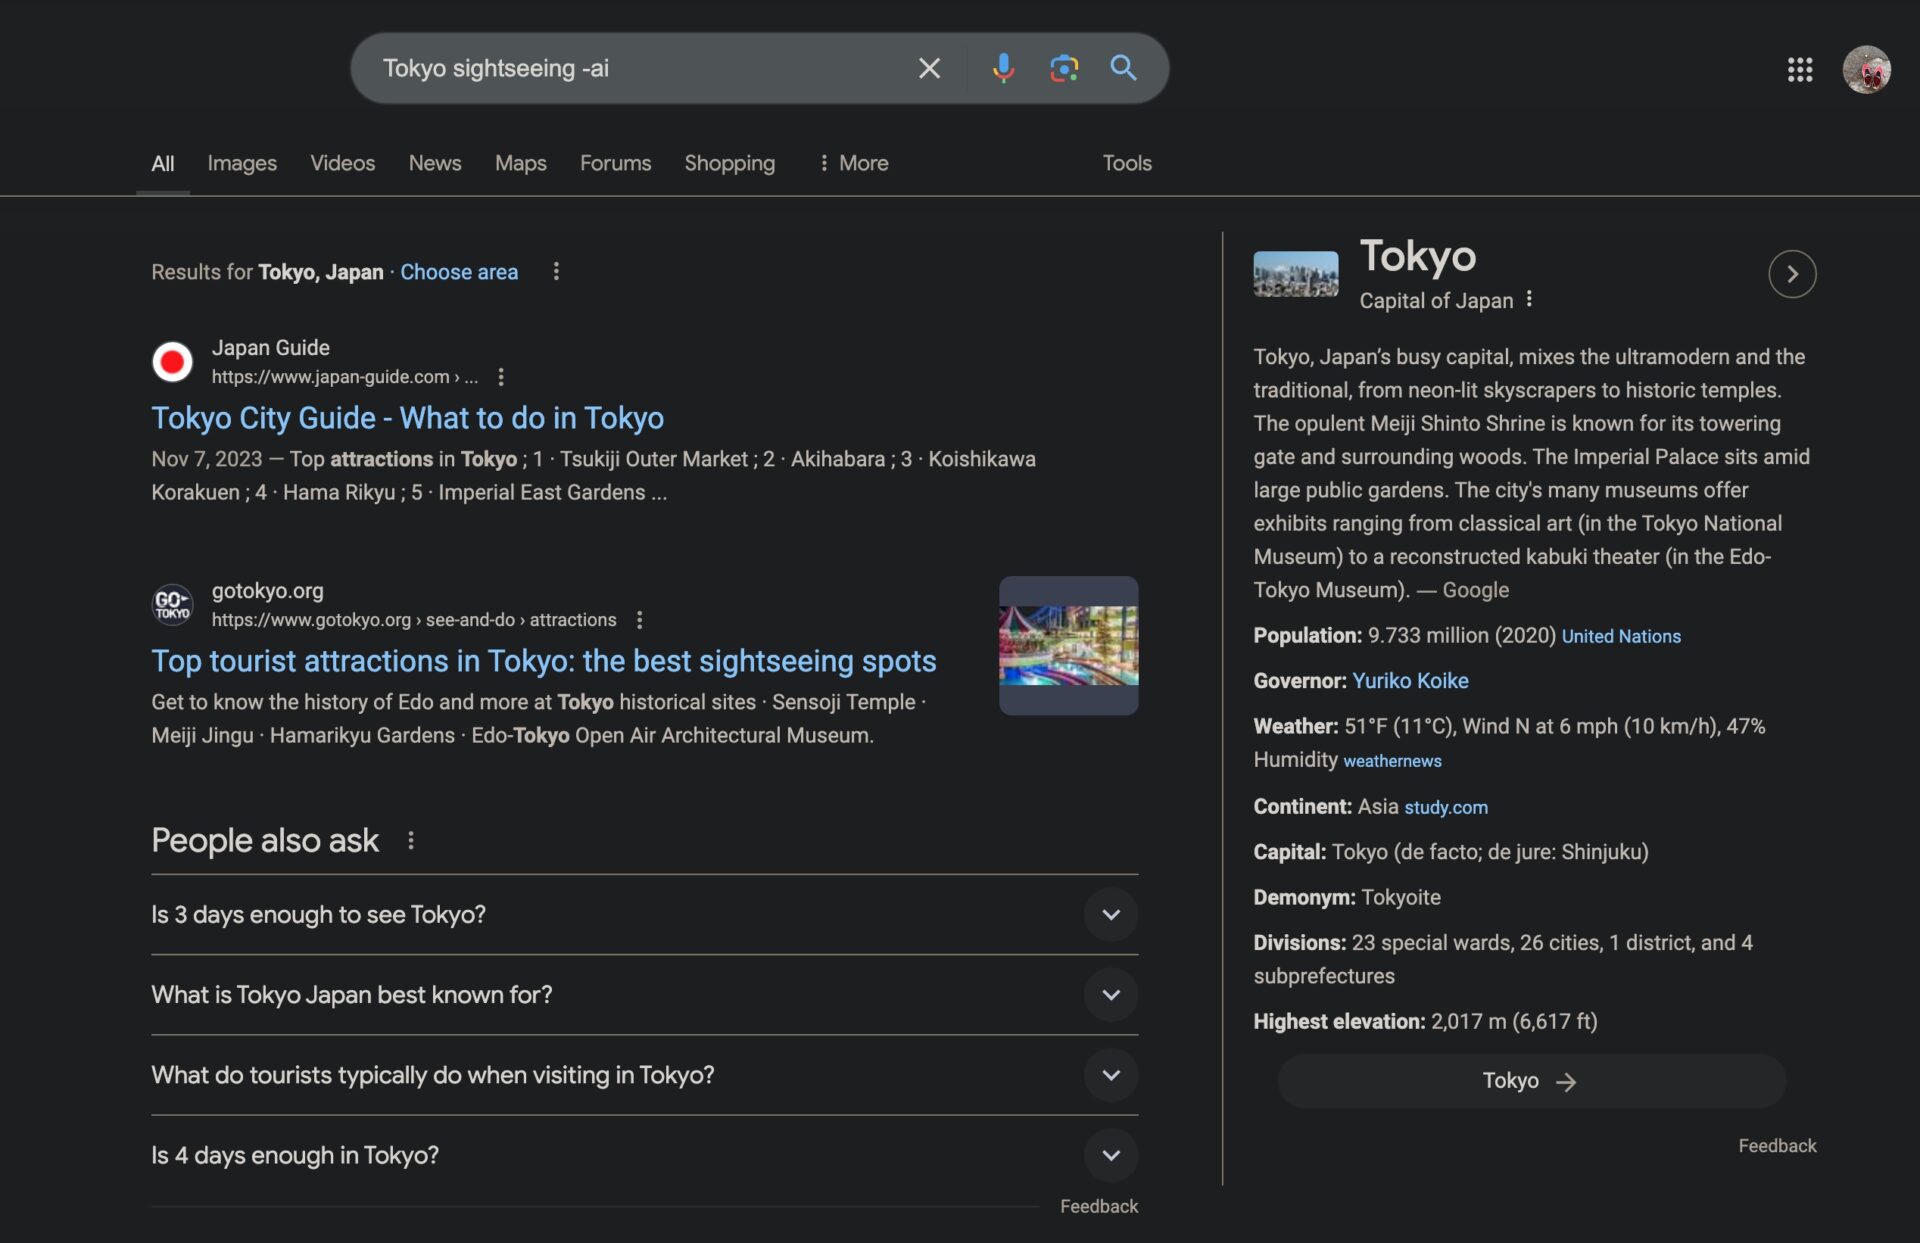Image resolution: width=1920 pixels, height=1243 pixels.
Task: Open the More search filters menu
Action: coord(853,163)
